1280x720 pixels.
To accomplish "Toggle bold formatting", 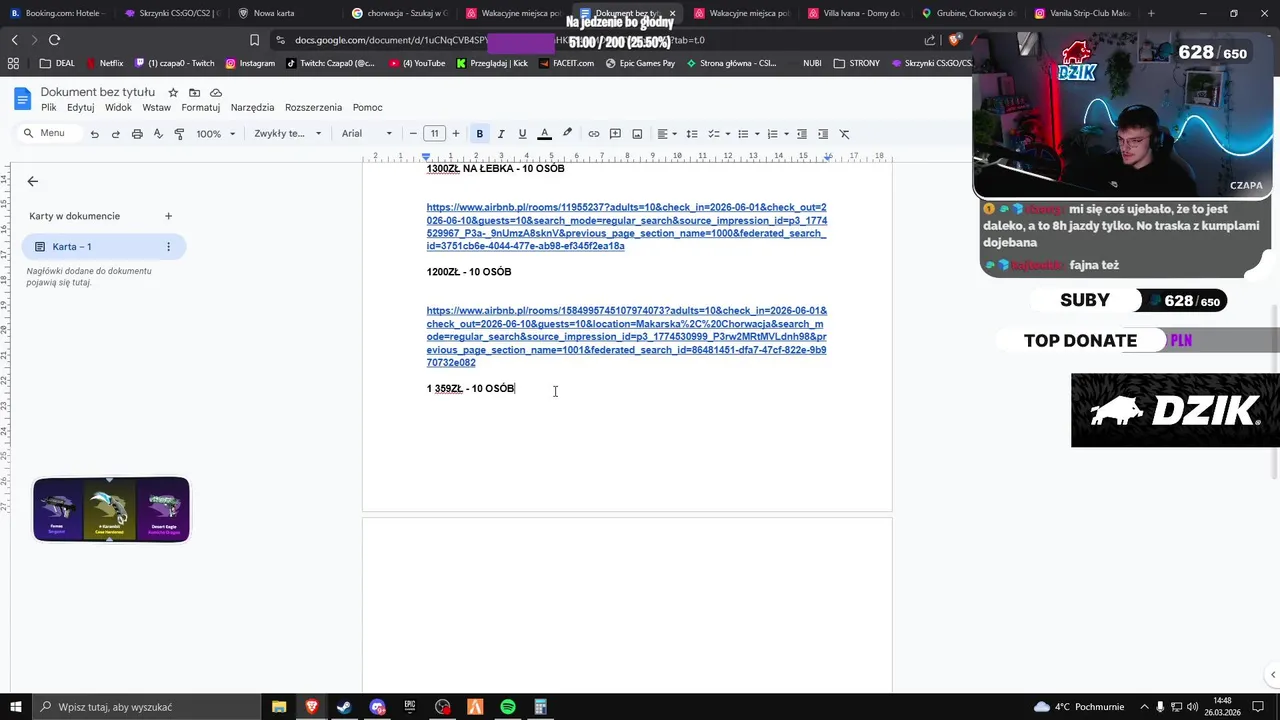I will 480,134.
